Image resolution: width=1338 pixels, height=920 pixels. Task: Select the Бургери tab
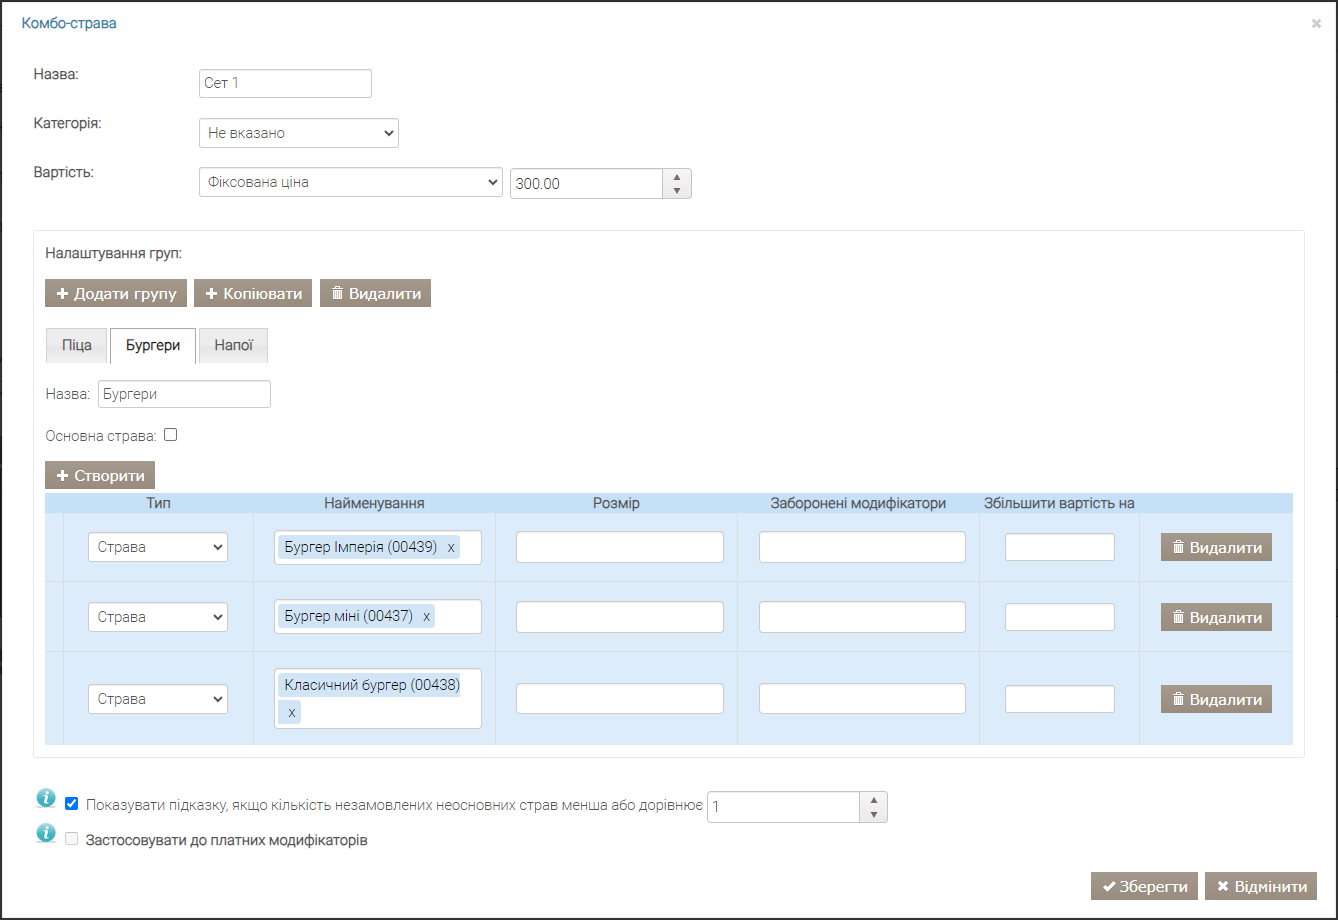pyautogui.click(x=153, y=345)
